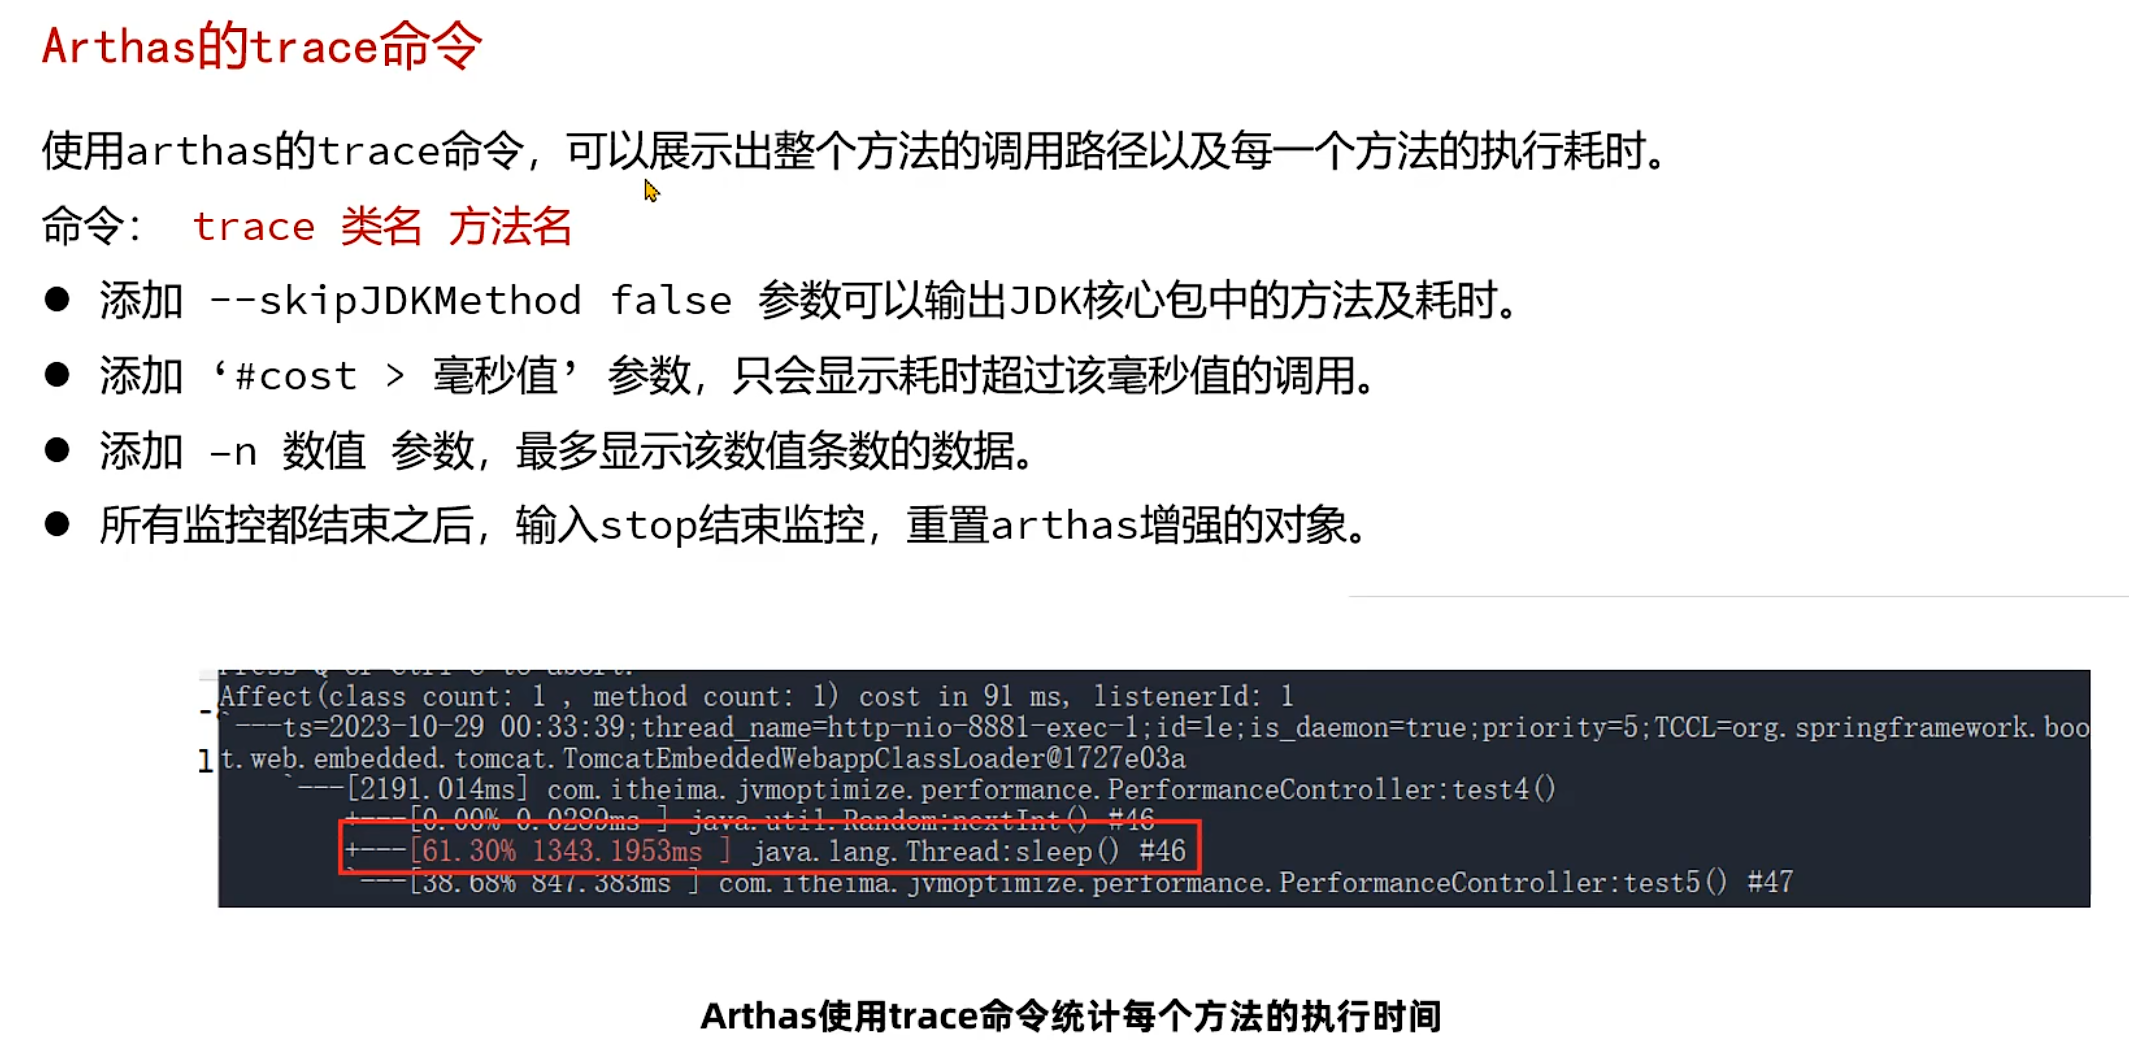The image size is (2129, 1059).
Task: Click the TomcatEmbeddedWebappClassLoader@1727e03a text
Action: (x=874, y=758)
